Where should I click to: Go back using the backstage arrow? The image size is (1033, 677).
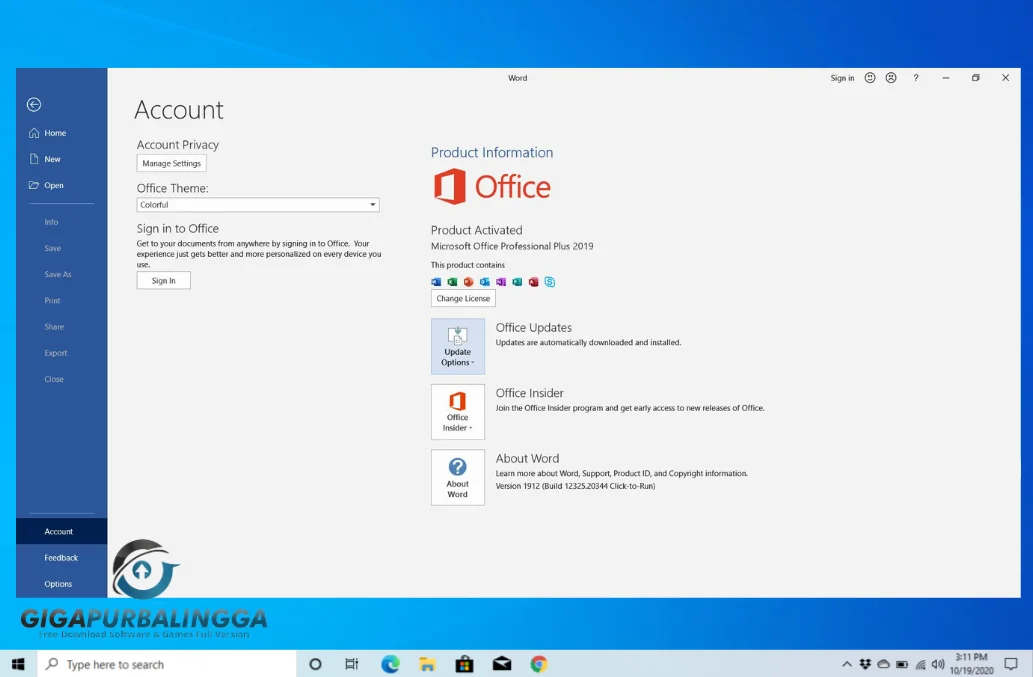tap(34, 104)
